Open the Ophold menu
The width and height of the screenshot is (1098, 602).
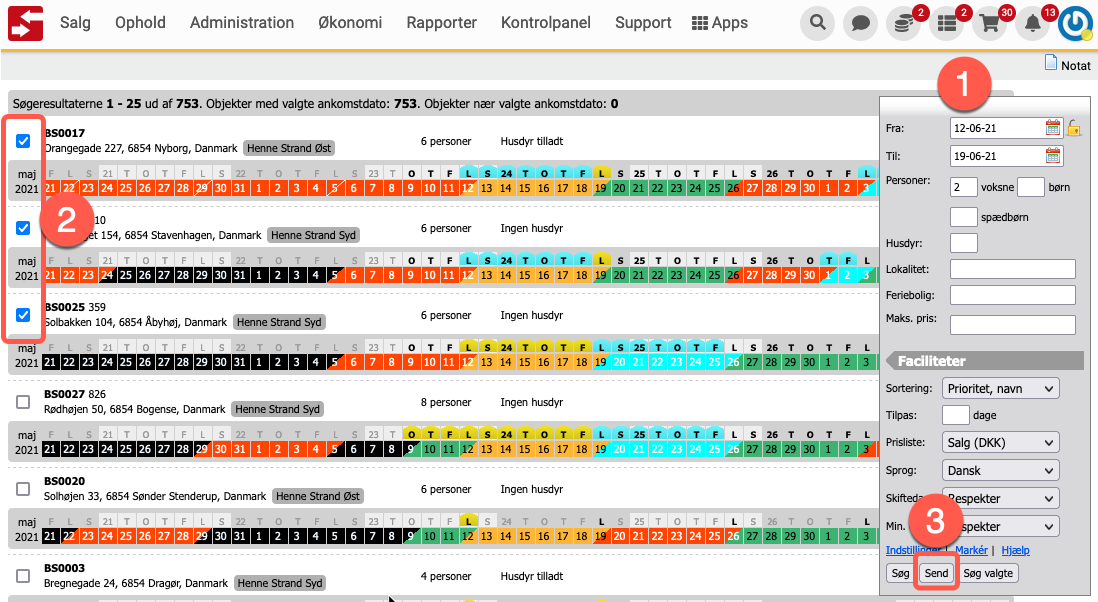point(140,22)
